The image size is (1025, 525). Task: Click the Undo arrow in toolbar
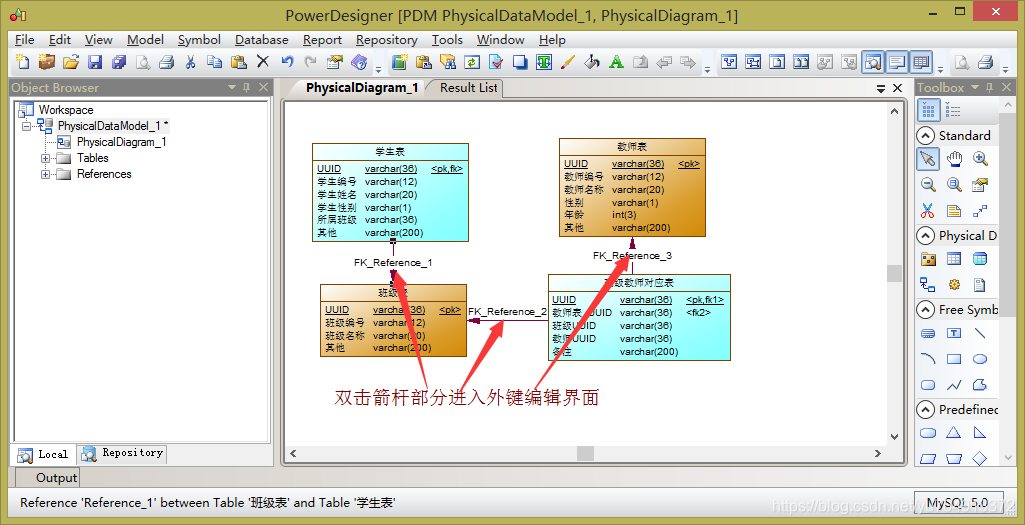coord(287,62)
